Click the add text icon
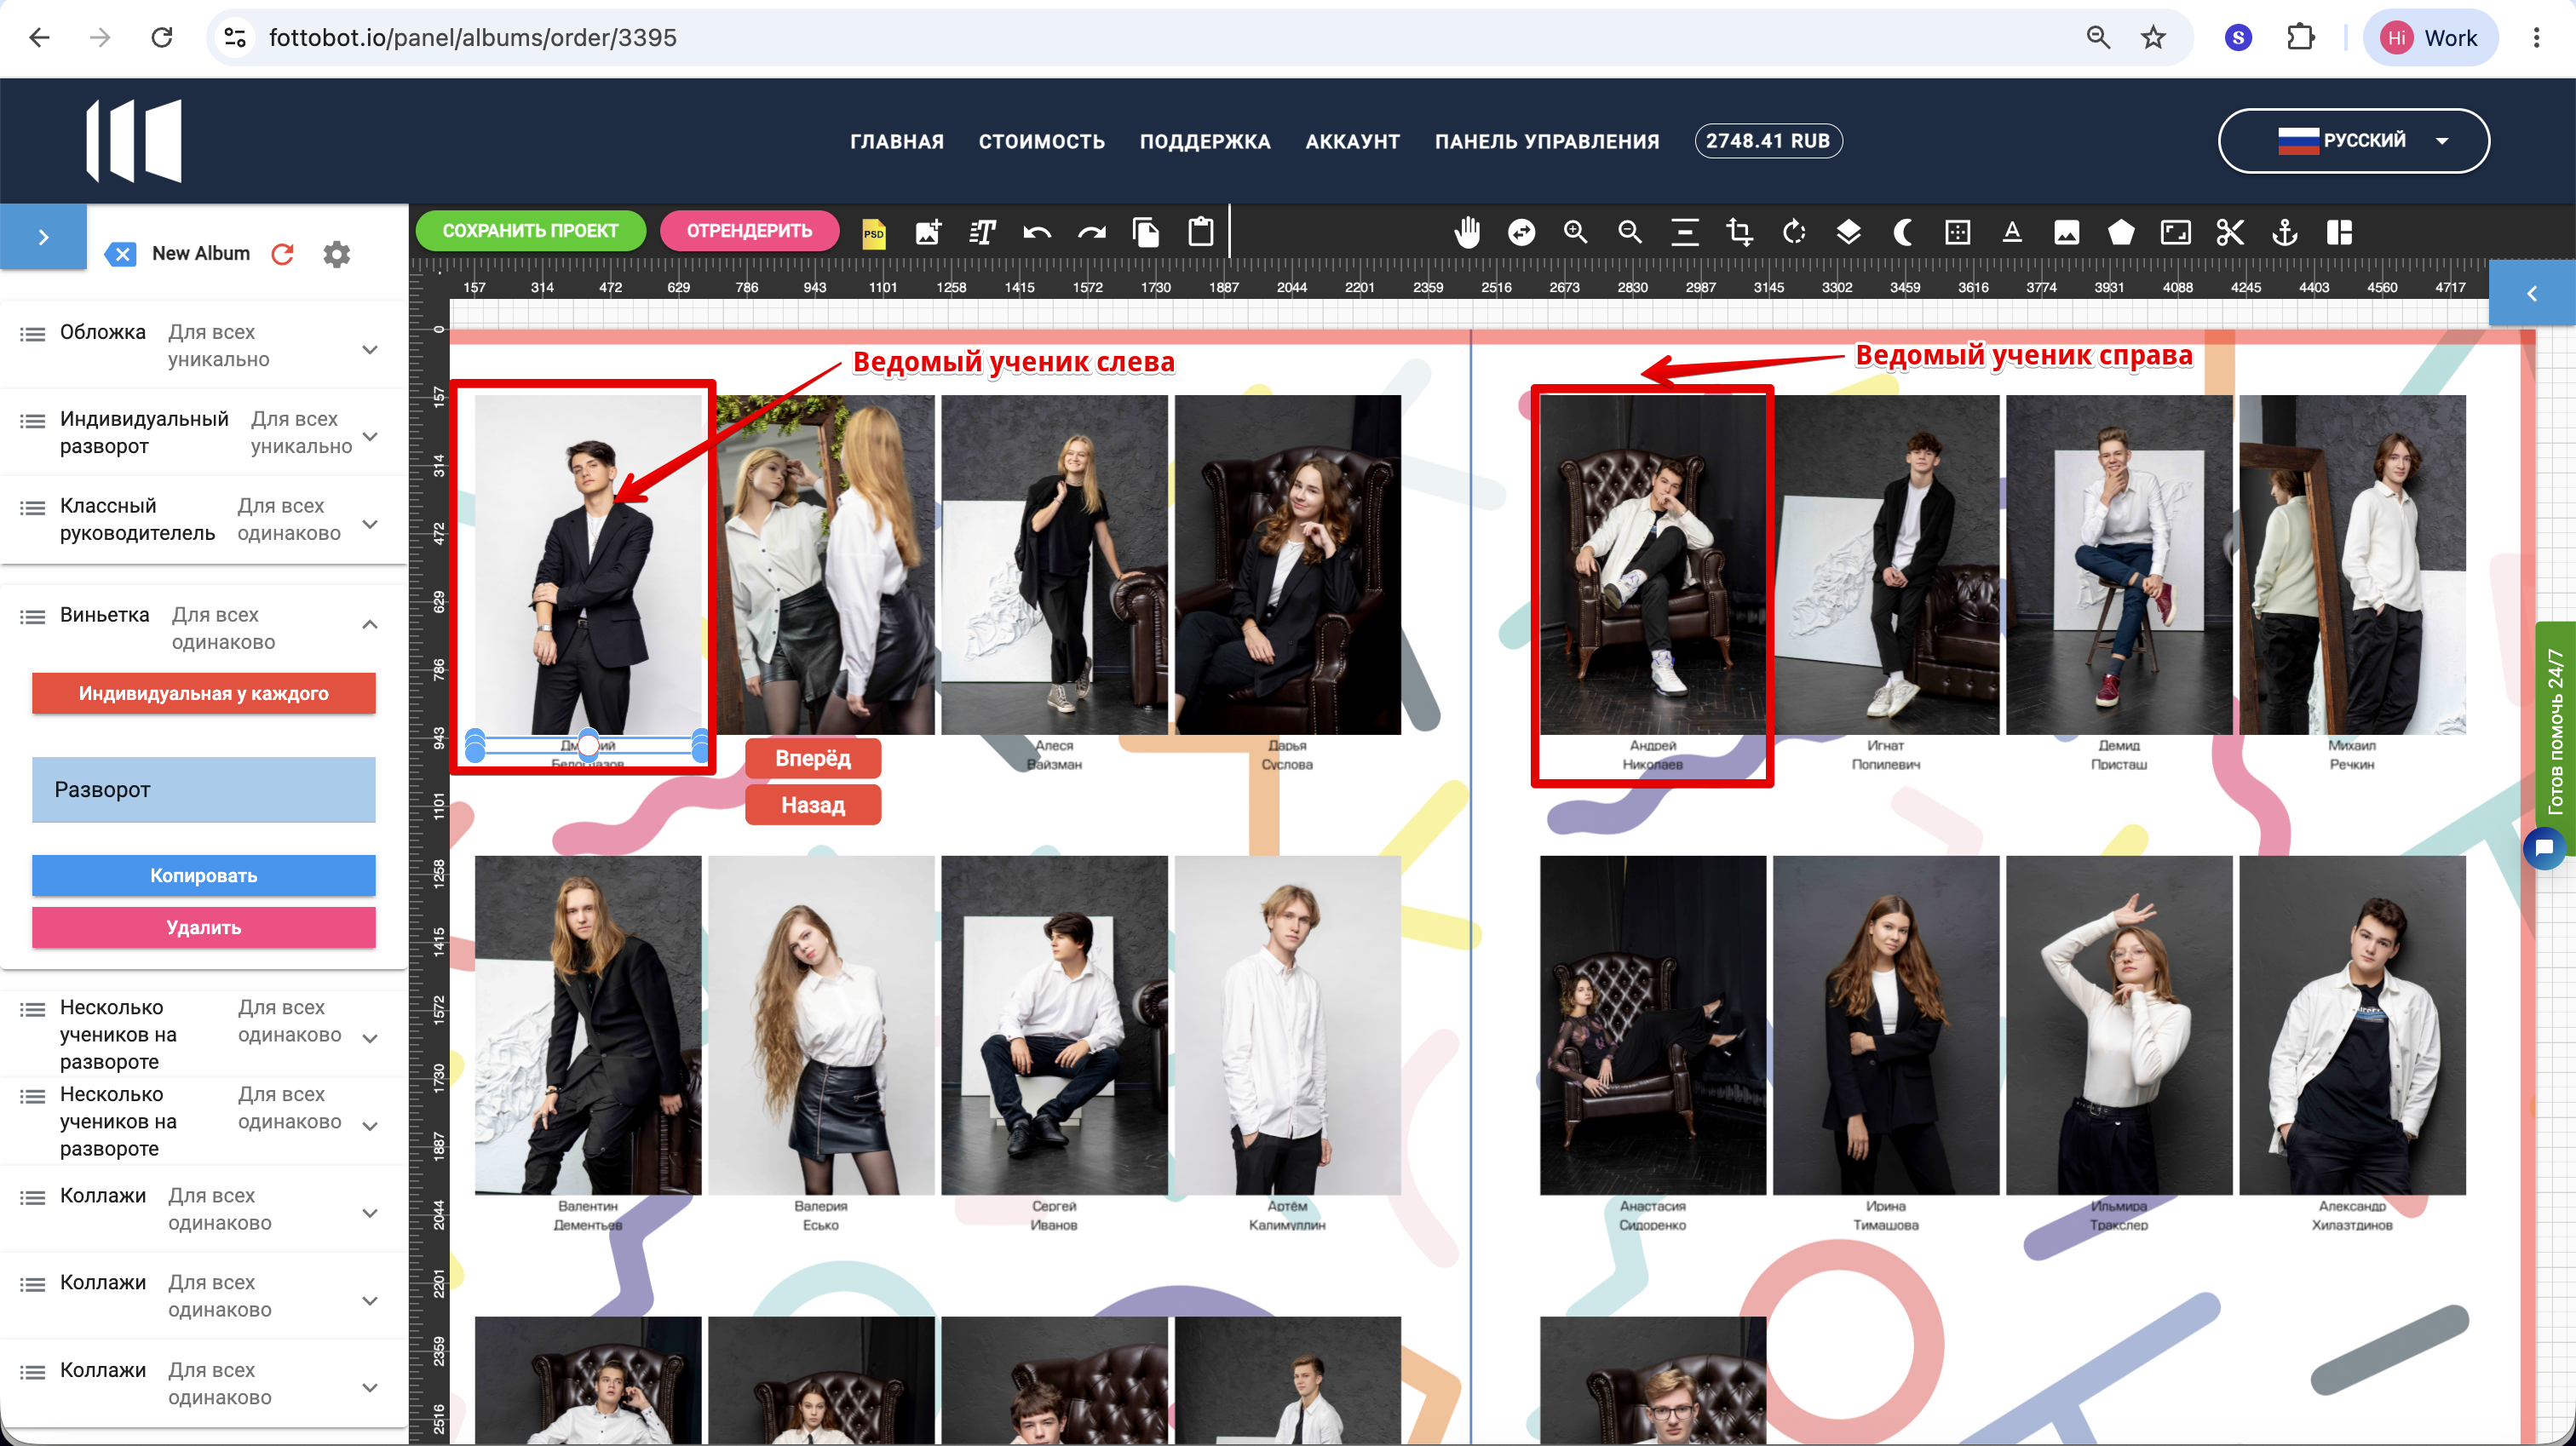2576x1446 pixels. (x=982, y=233)
